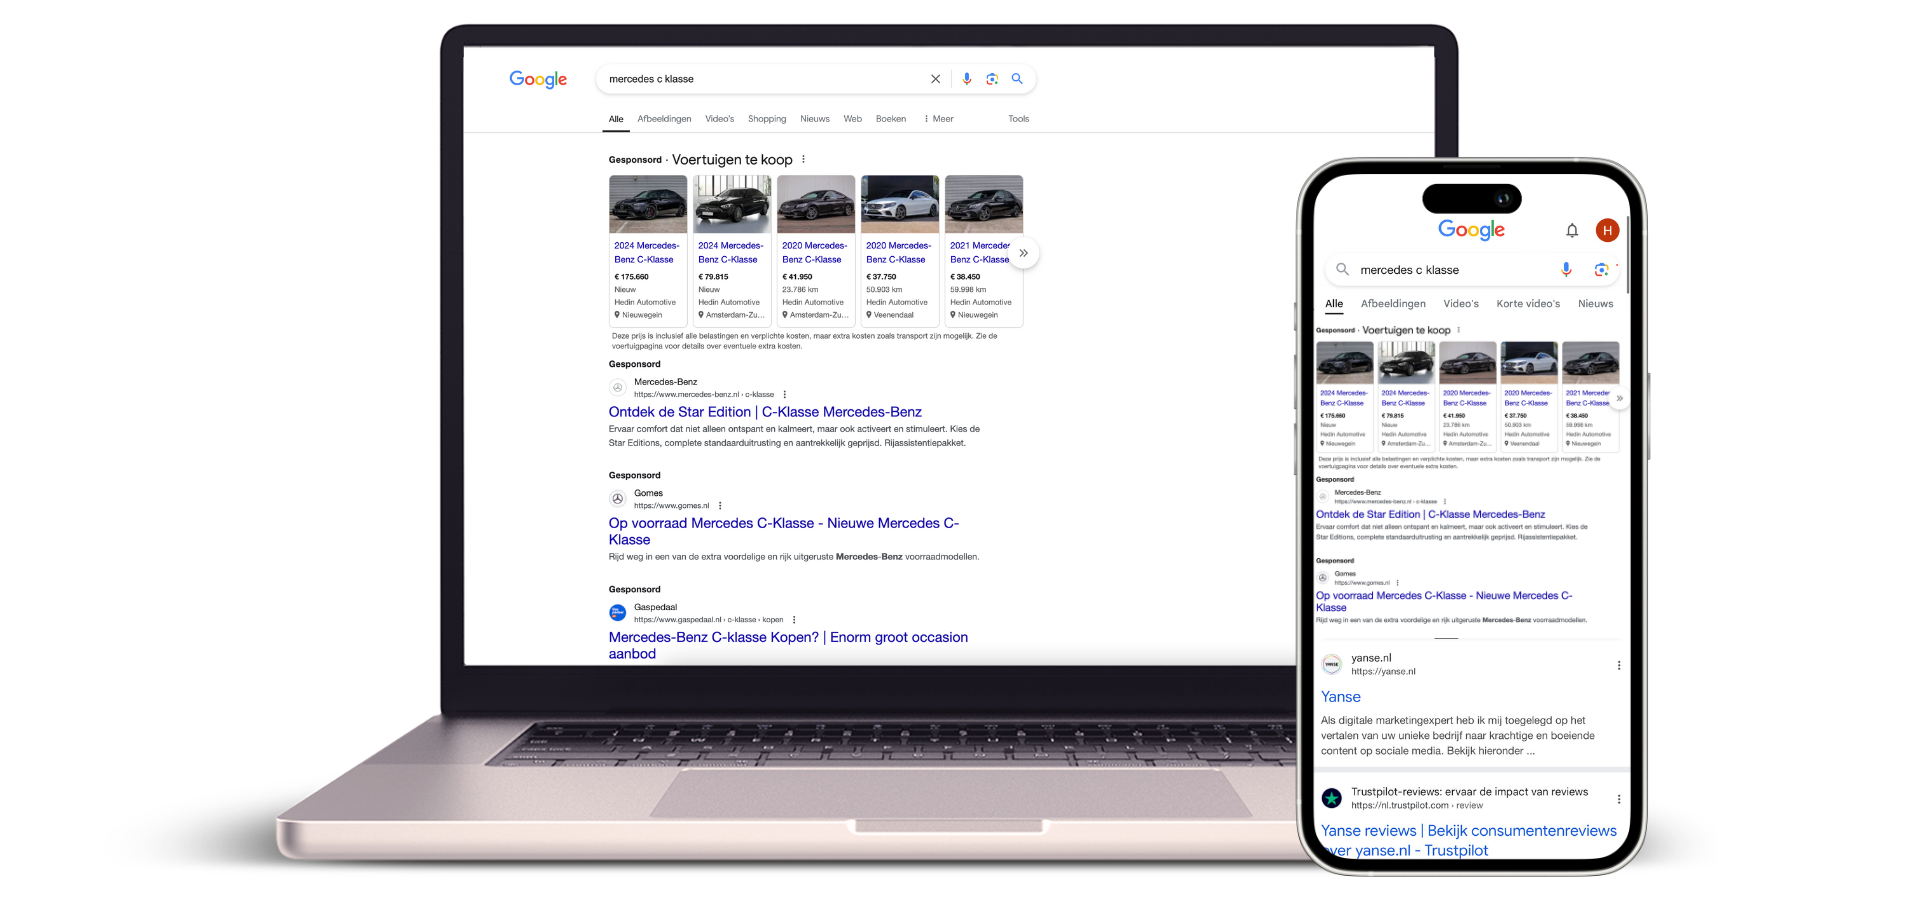The image size is (1920, 900).
Task: Open Google Lens in the phone search bar
Action: (1601, 269)
